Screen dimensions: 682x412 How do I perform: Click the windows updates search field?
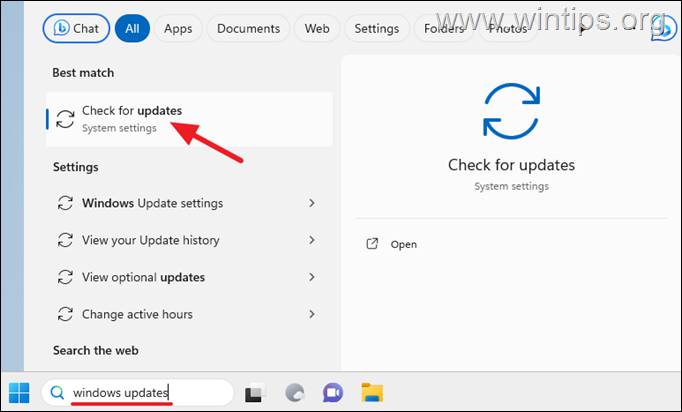[137, 393]
